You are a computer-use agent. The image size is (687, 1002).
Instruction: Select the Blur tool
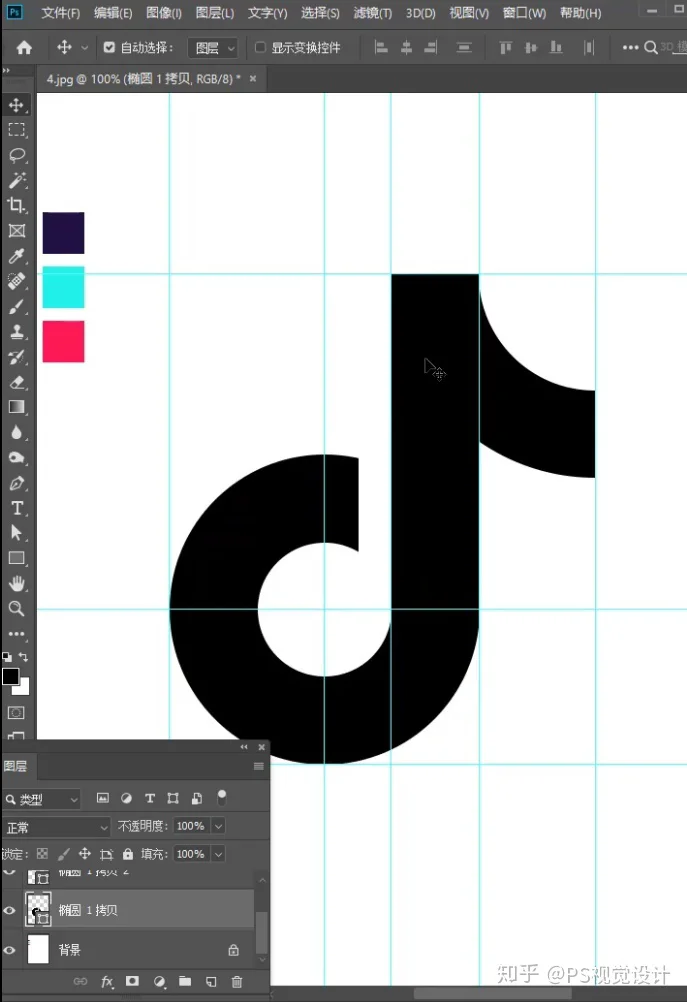17,433
